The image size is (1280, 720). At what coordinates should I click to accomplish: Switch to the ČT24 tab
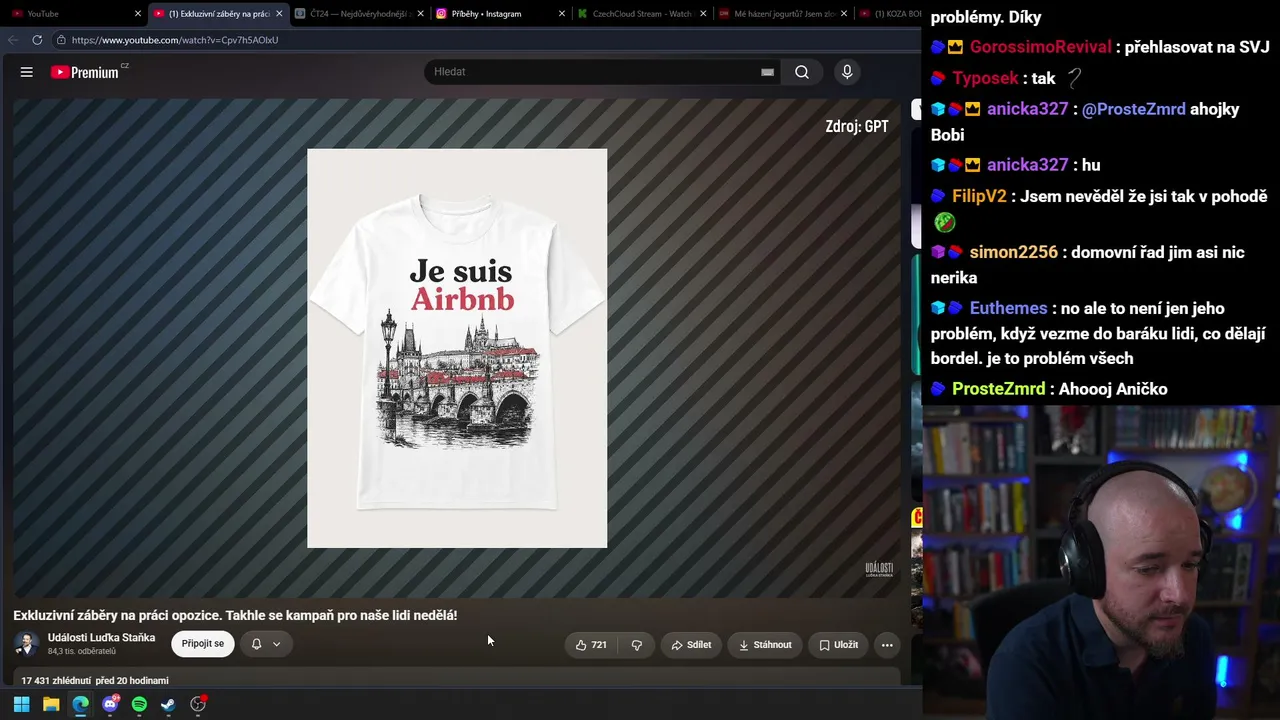click(359, 14)
